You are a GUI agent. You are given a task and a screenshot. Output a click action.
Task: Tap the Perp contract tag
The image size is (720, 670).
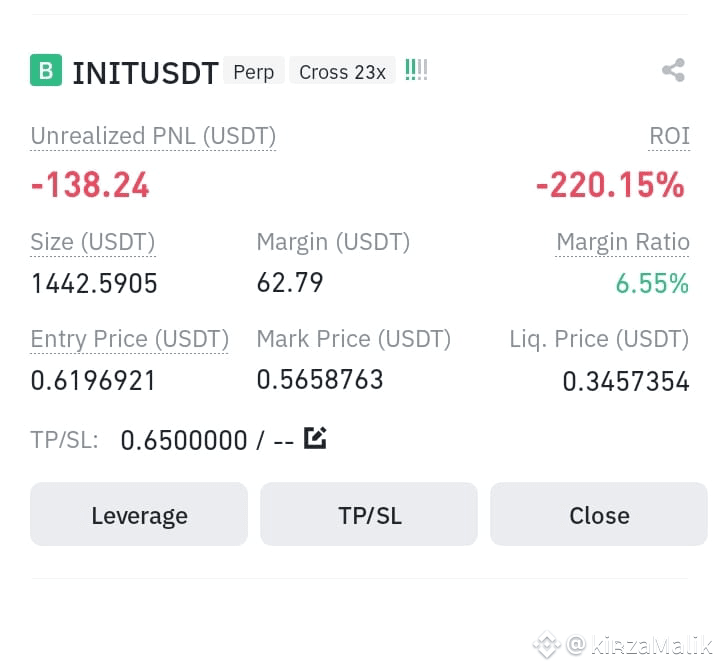tap(253, 72)
